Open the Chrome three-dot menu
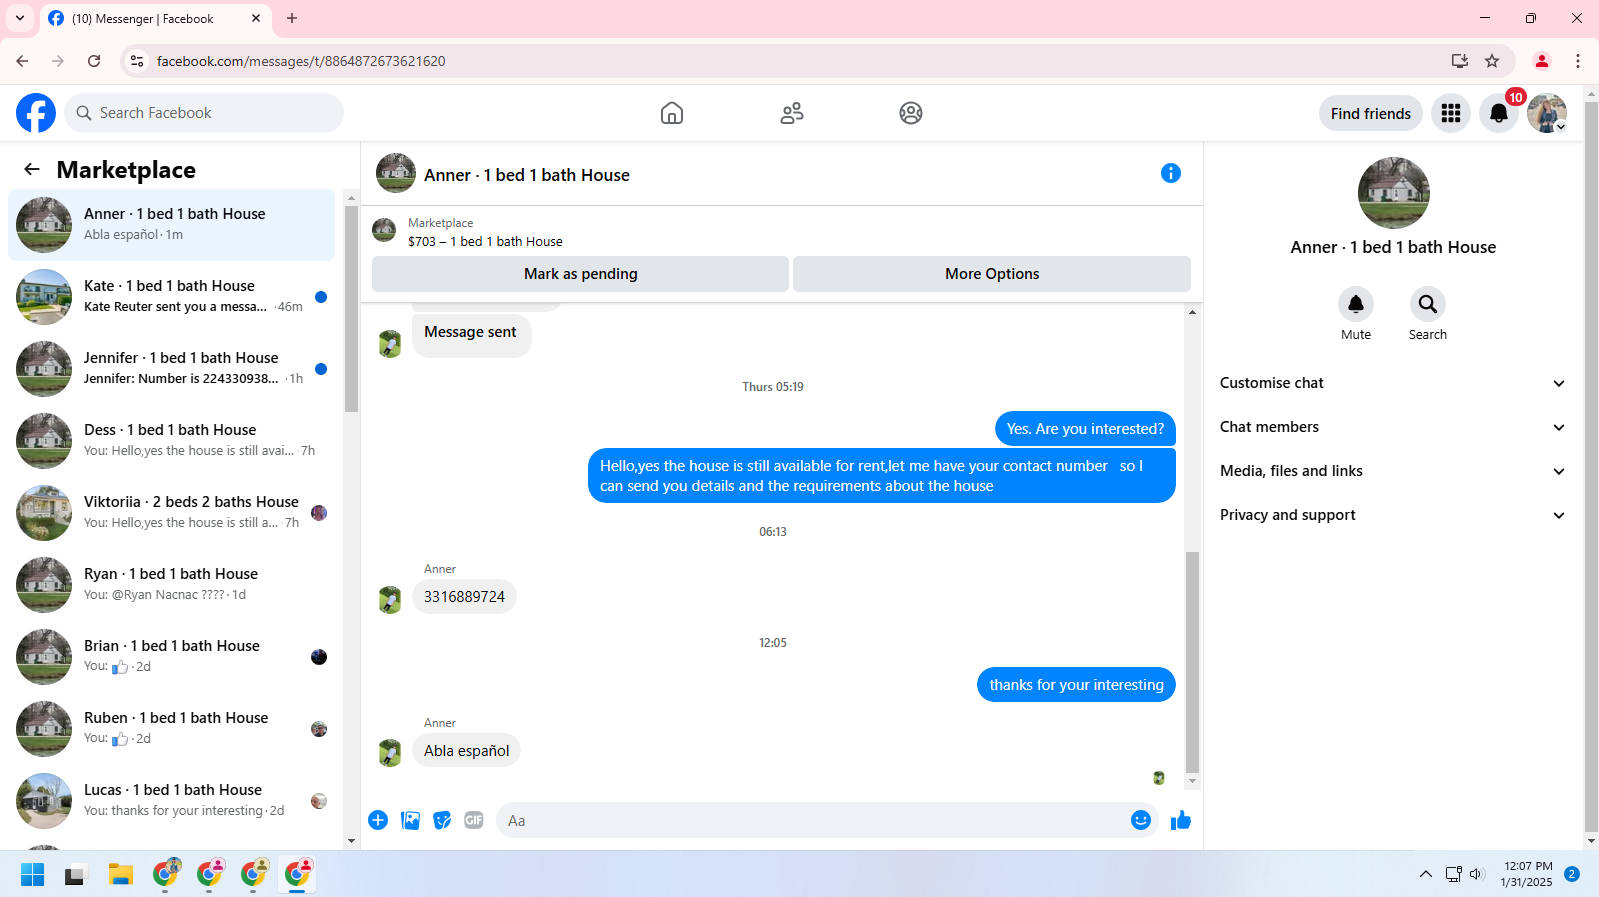 pos(1578,61)
